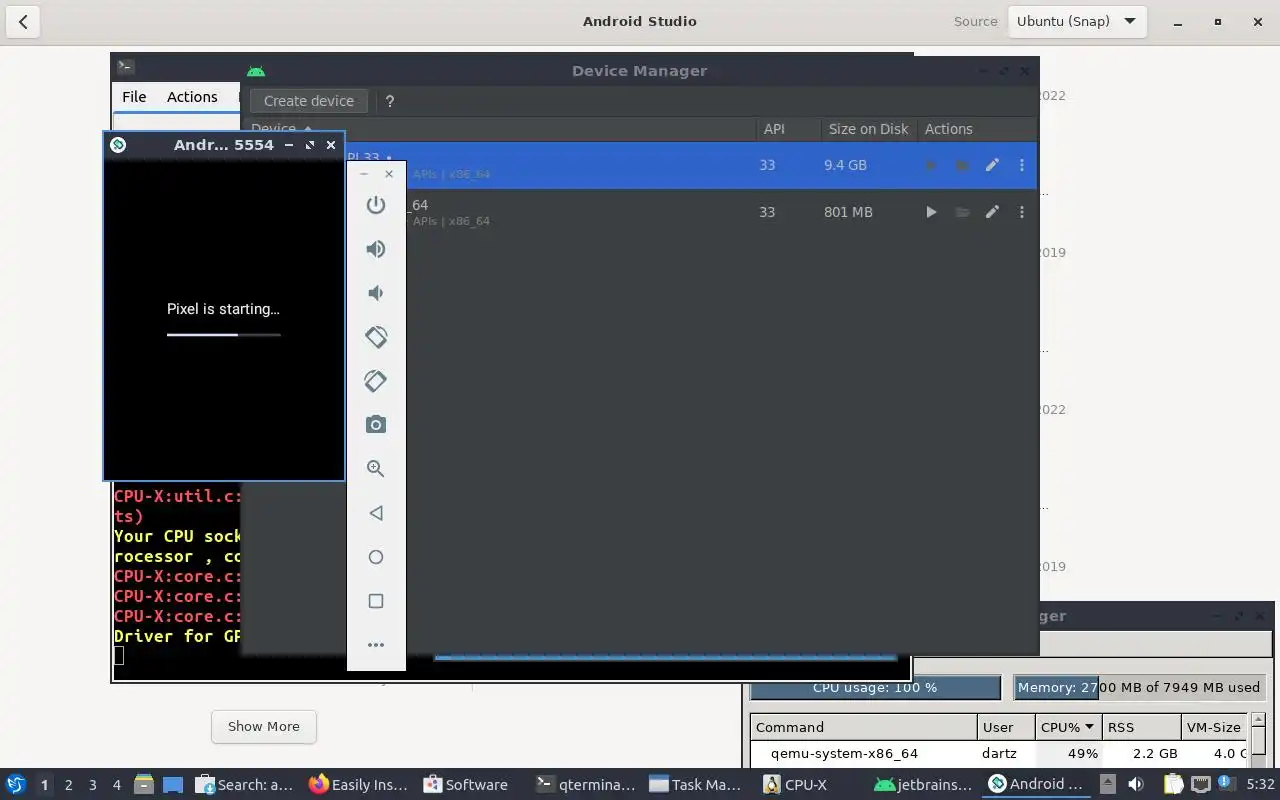Image resolution: width=1280 pixels, height=800 pixels.
Task: Sort by the Size on Disk column header
Action: click(x=868, y=129)
